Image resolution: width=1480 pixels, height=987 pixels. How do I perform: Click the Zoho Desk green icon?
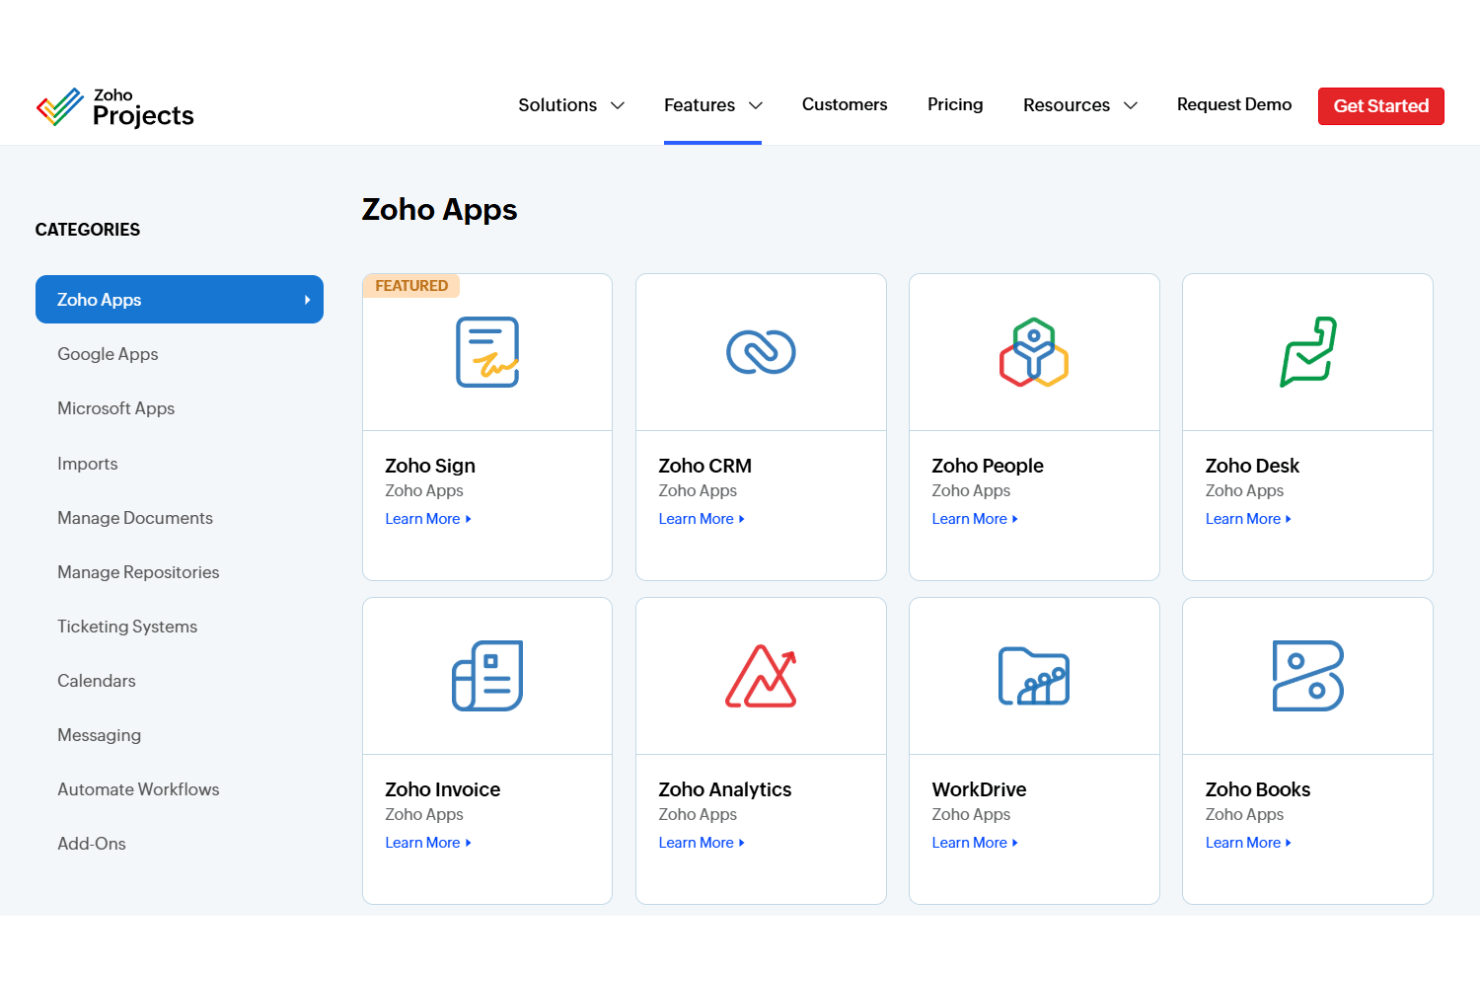1308,352
